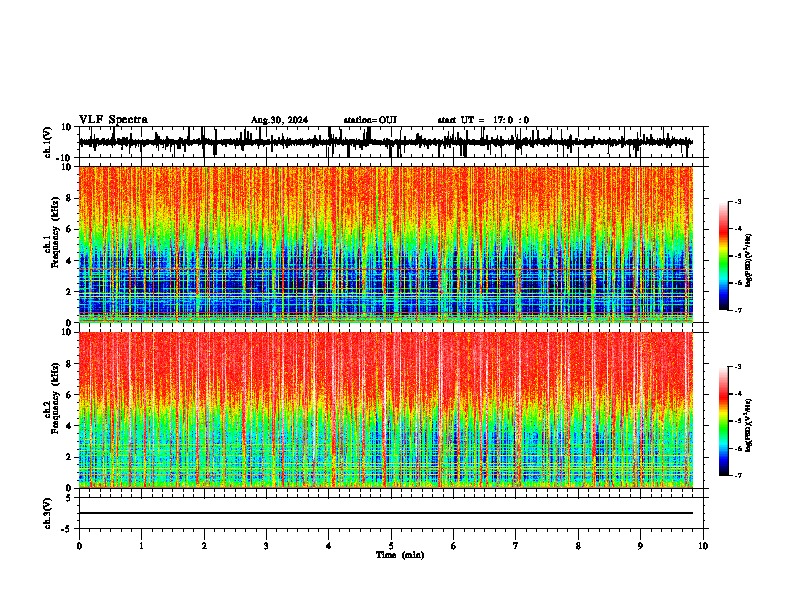Click the "-3" label on ch.1 color bar
792x612 pixels.
pyautogui.click(x=737, y=201)
